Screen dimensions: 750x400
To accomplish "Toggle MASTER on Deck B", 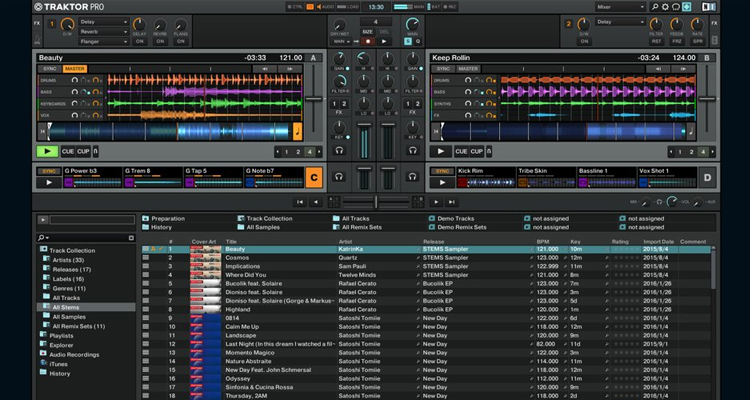I will (468, 69).
